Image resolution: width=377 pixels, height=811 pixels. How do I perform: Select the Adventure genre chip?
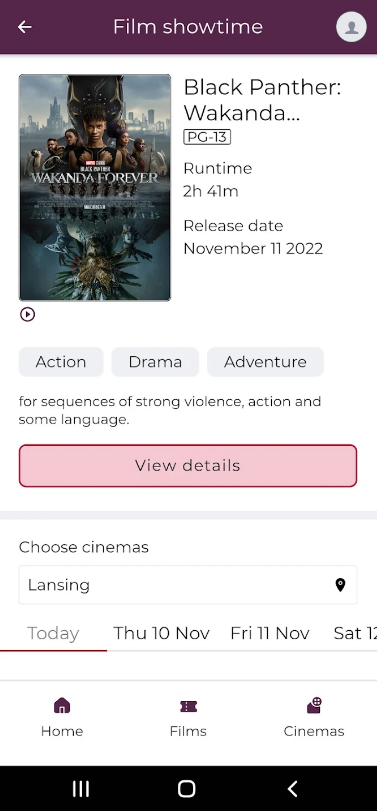pos(265,362)
